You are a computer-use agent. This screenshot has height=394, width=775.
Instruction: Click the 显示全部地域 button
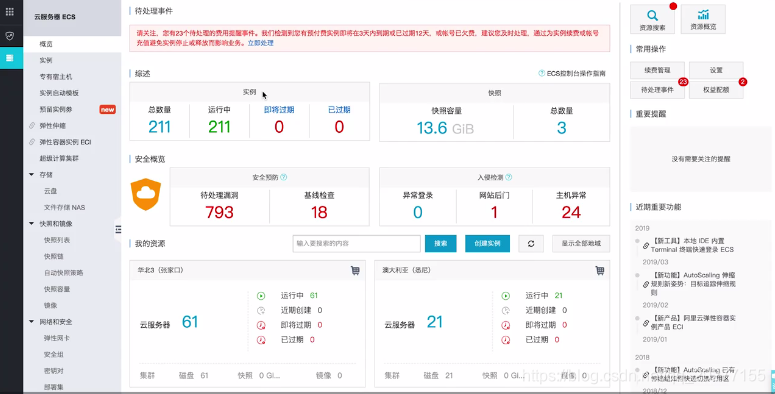581,244
